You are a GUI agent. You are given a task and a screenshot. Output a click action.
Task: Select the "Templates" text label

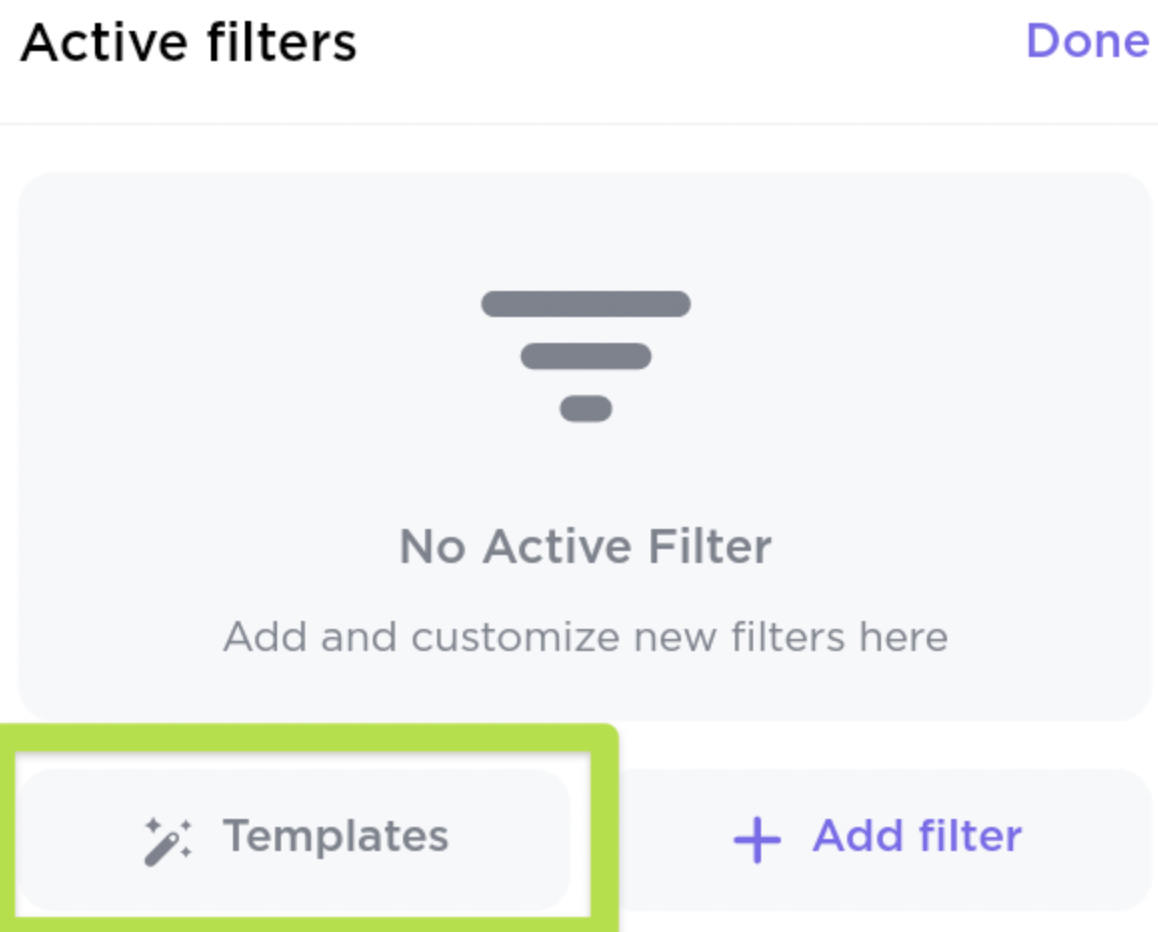pos(335,836)
